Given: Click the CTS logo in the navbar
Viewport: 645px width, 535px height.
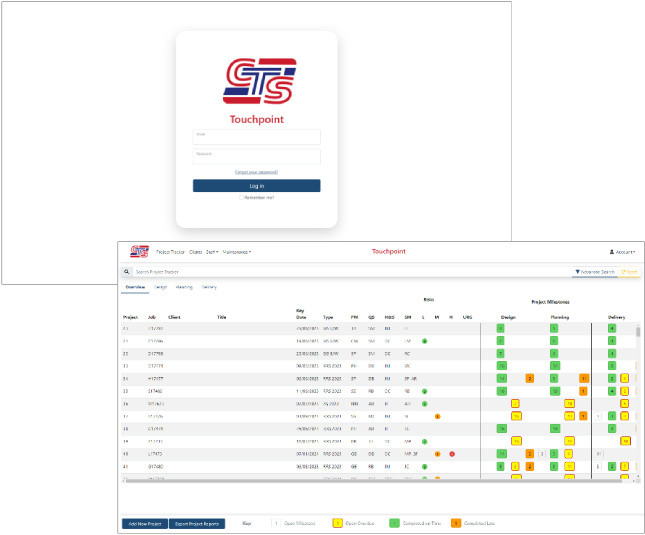Looking at the screenshot, I should [139, 251].
